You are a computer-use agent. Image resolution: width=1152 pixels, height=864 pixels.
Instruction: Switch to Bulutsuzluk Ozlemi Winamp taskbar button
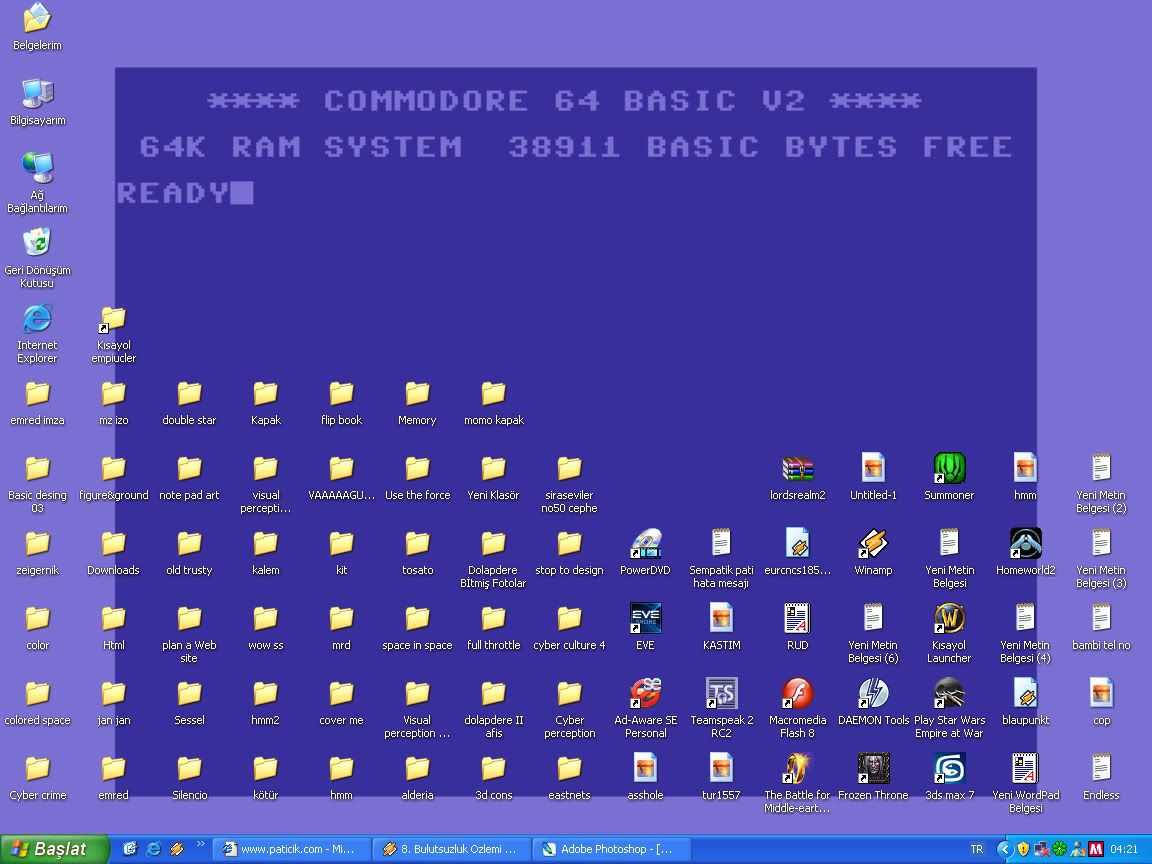click(450, 849)
